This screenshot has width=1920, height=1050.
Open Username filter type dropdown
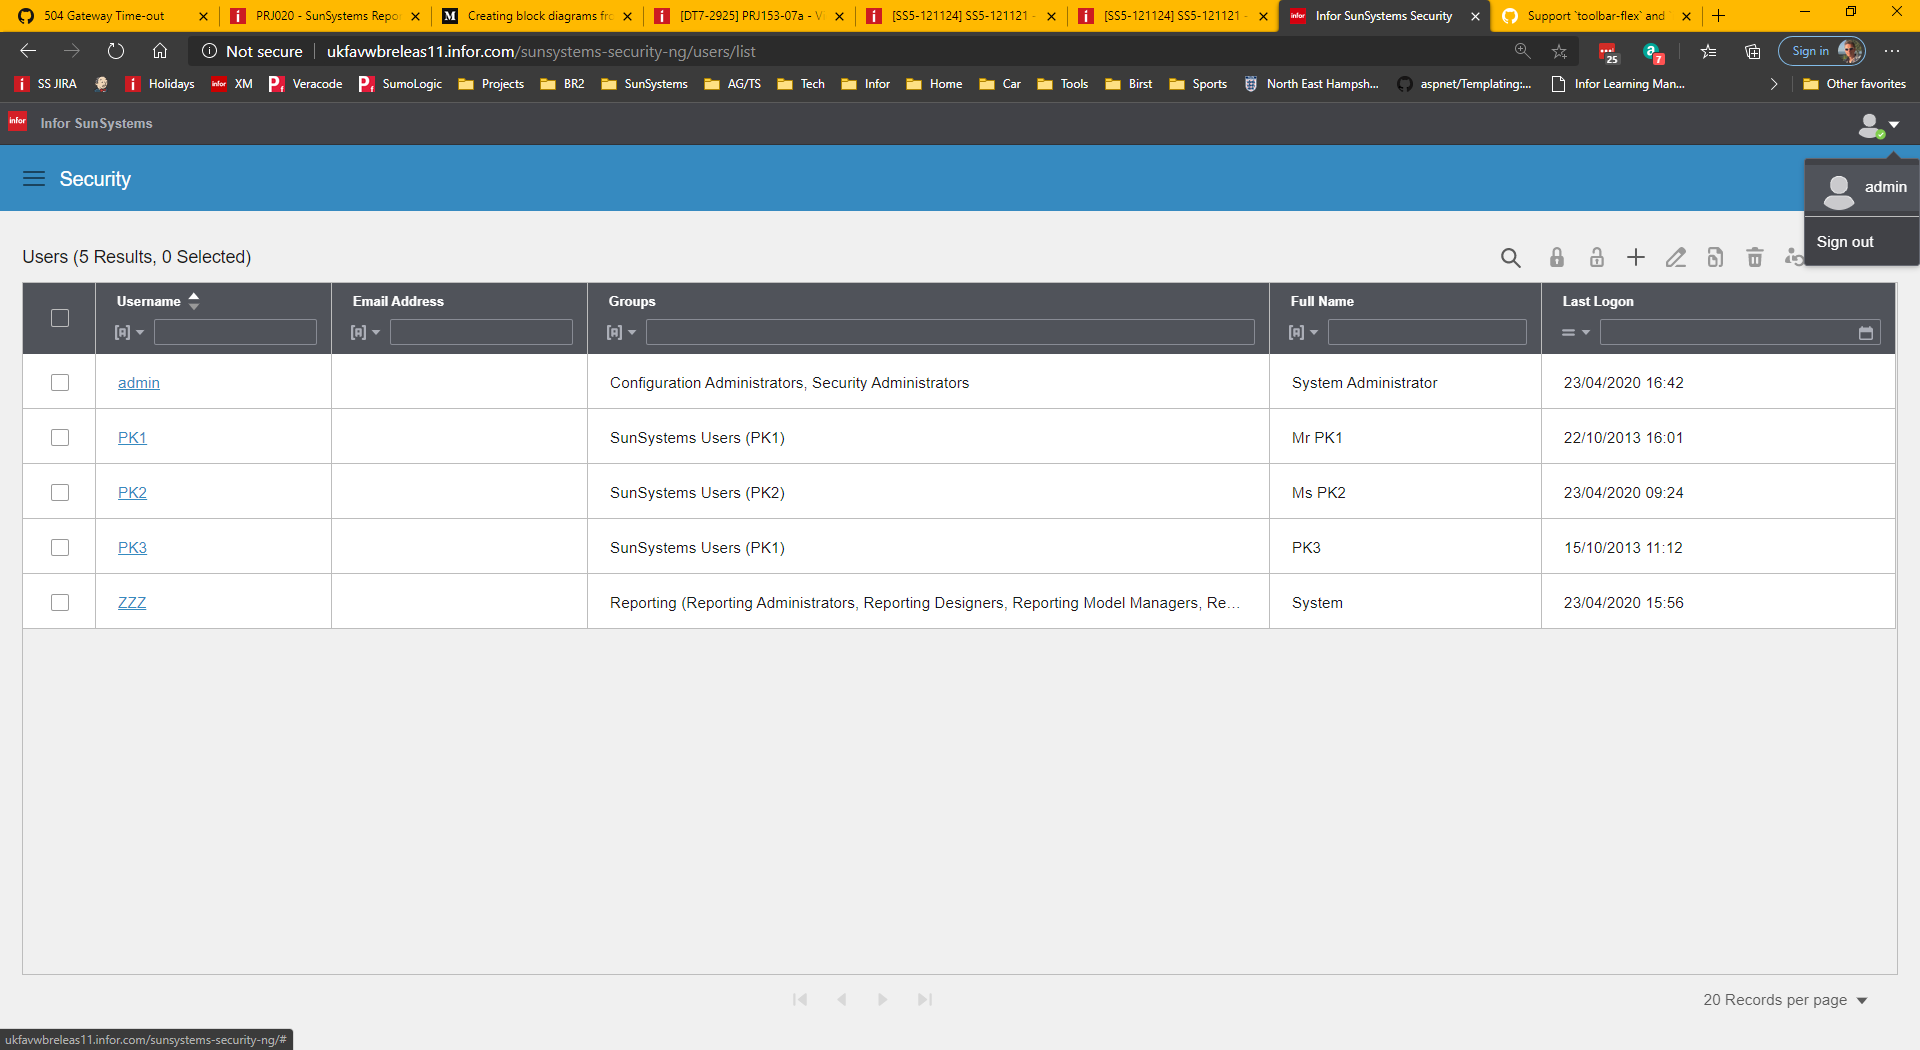pos(130,333)
